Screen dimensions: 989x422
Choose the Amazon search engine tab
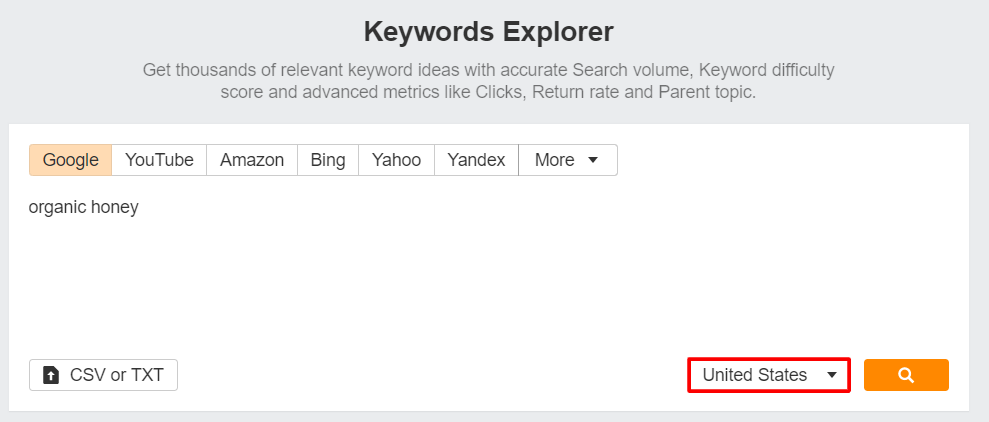click(x=252, y=160)
